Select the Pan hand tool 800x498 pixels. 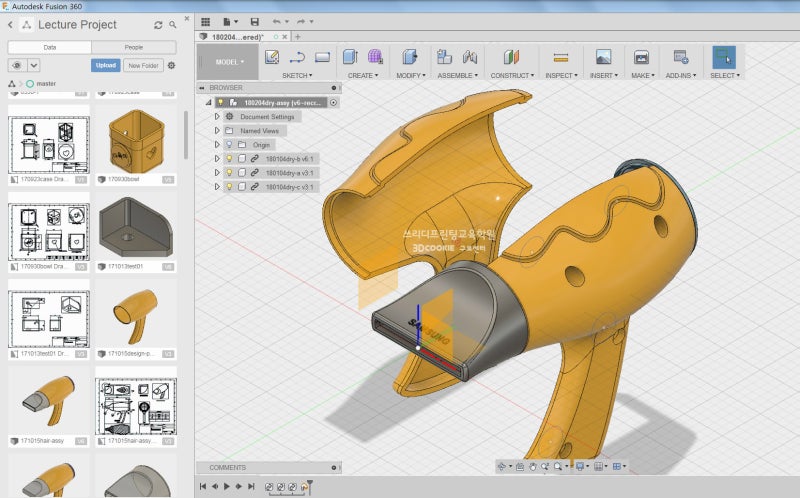532,466
